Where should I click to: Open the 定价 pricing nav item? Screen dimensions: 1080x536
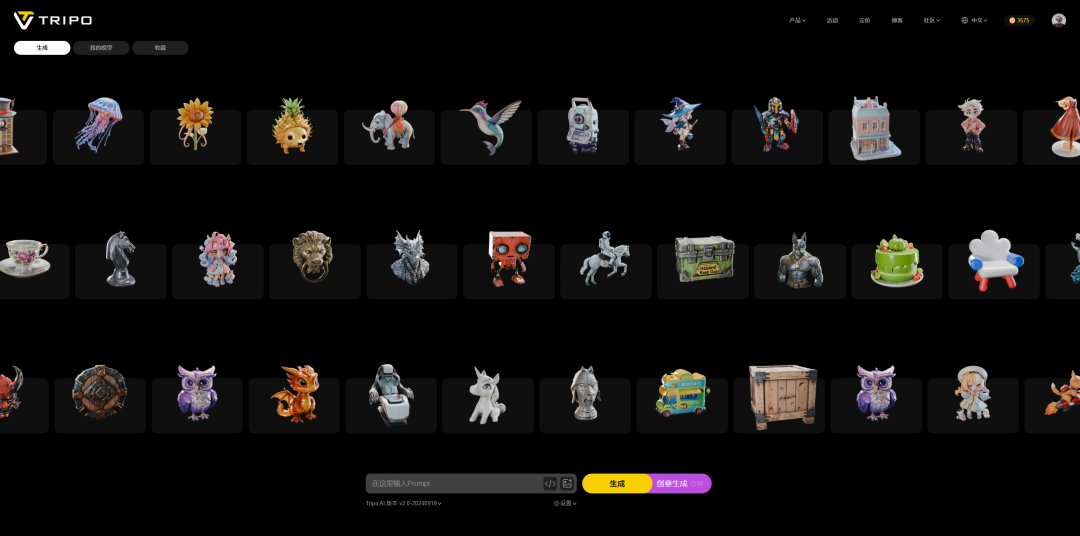point(864,21)
